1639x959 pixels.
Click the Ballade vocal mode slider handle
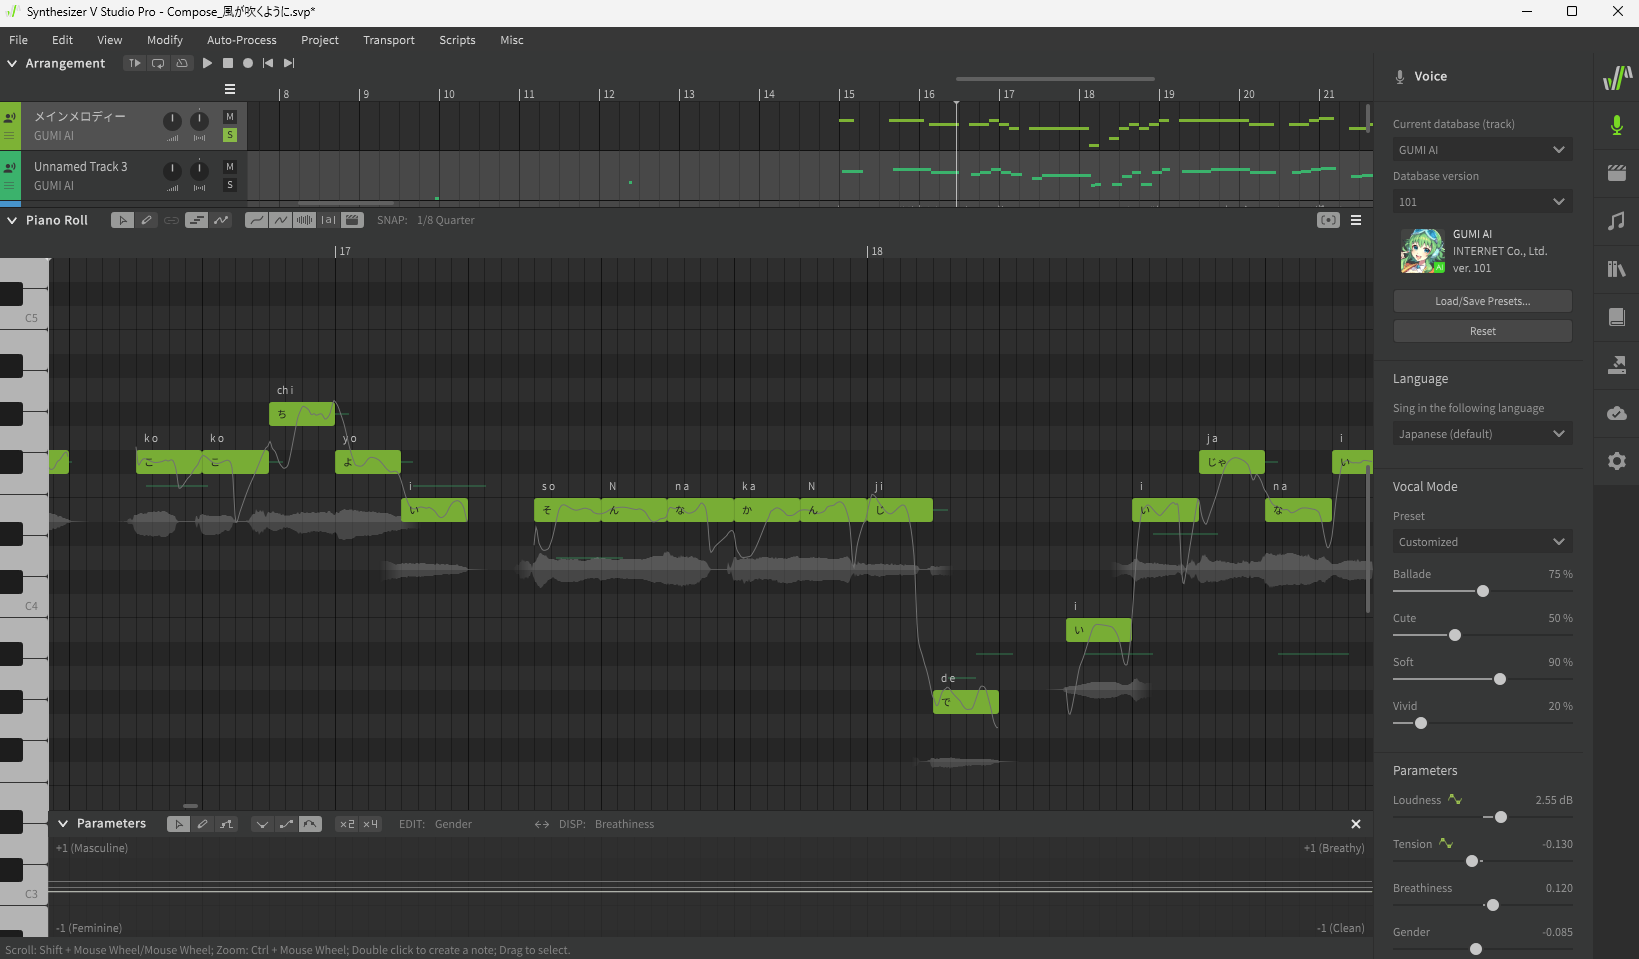[x=1483, y=591]
